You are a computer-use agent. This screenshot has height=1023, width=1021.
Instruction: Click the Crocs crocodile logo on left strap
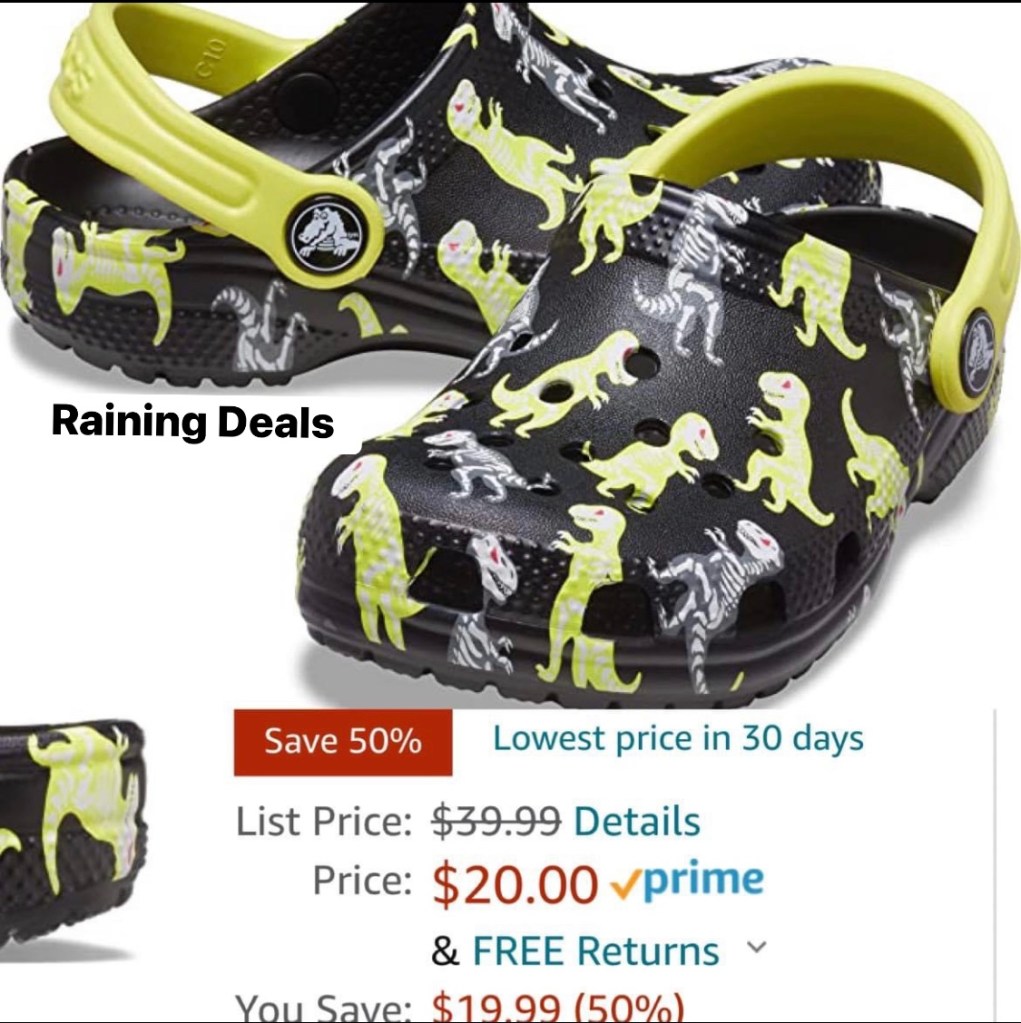(325, 233)
